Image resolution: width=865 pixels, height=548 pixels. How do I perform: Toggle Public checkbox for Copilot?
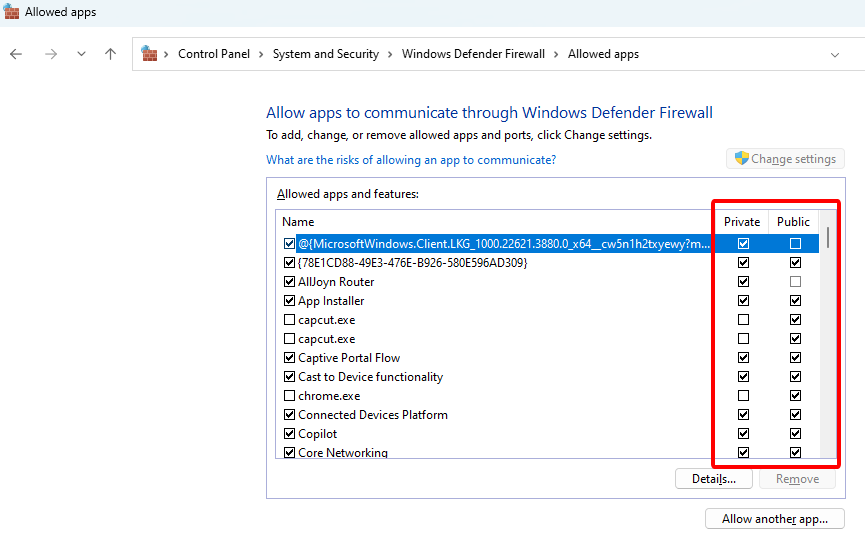795,434
